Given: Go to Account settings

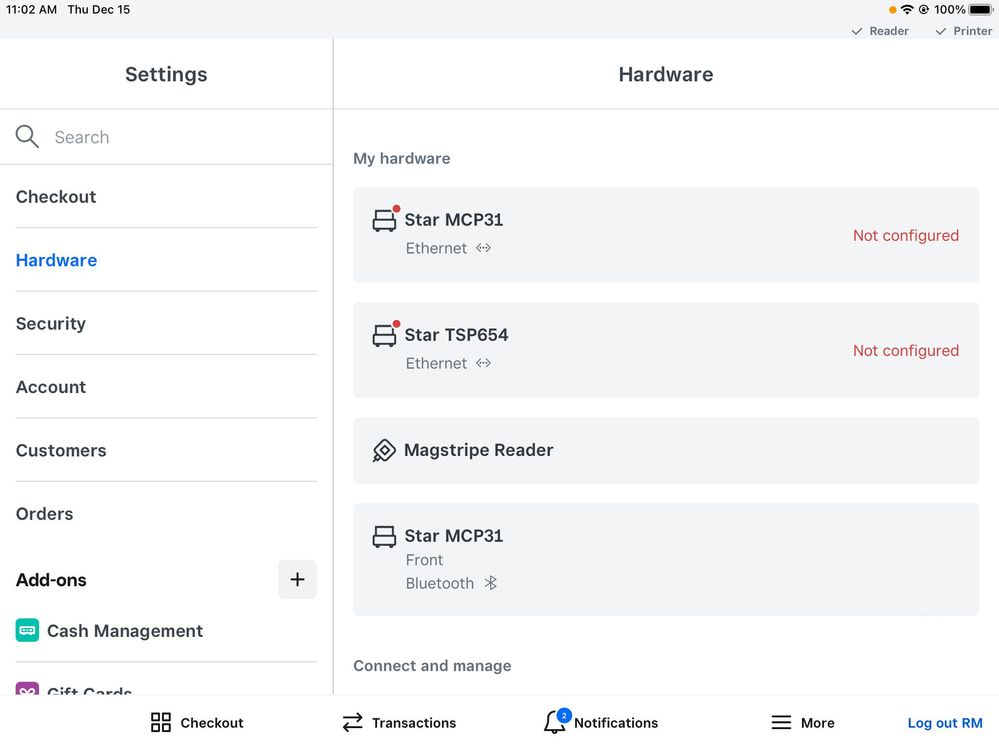Looking at the screenshot, I should 166,387.
